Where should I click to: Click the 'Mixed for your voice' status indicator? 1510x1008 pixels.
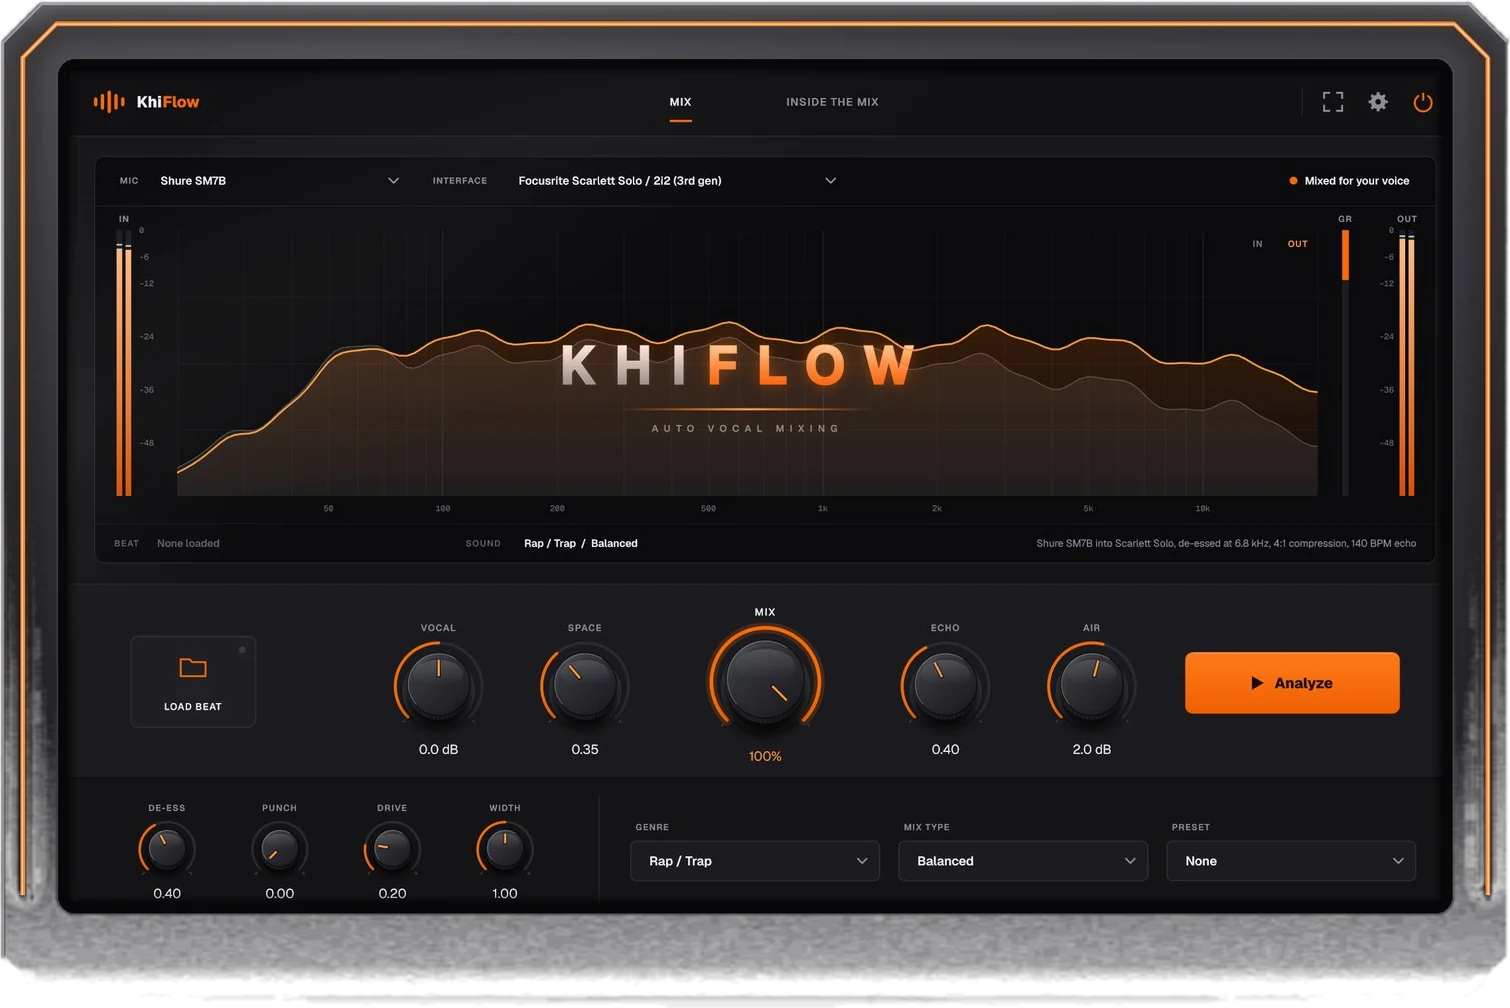point(1349,181)
